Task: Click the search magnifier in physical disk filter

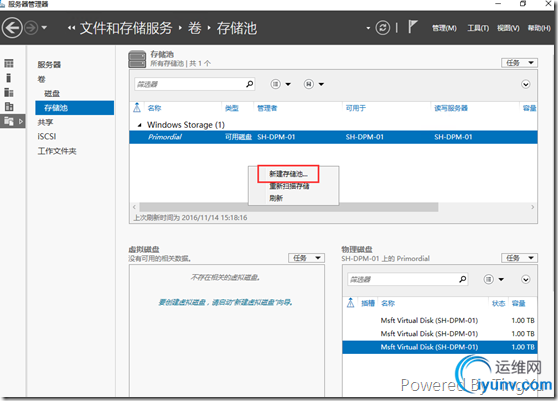Action: pyautogui.click(x=463, y=279)
